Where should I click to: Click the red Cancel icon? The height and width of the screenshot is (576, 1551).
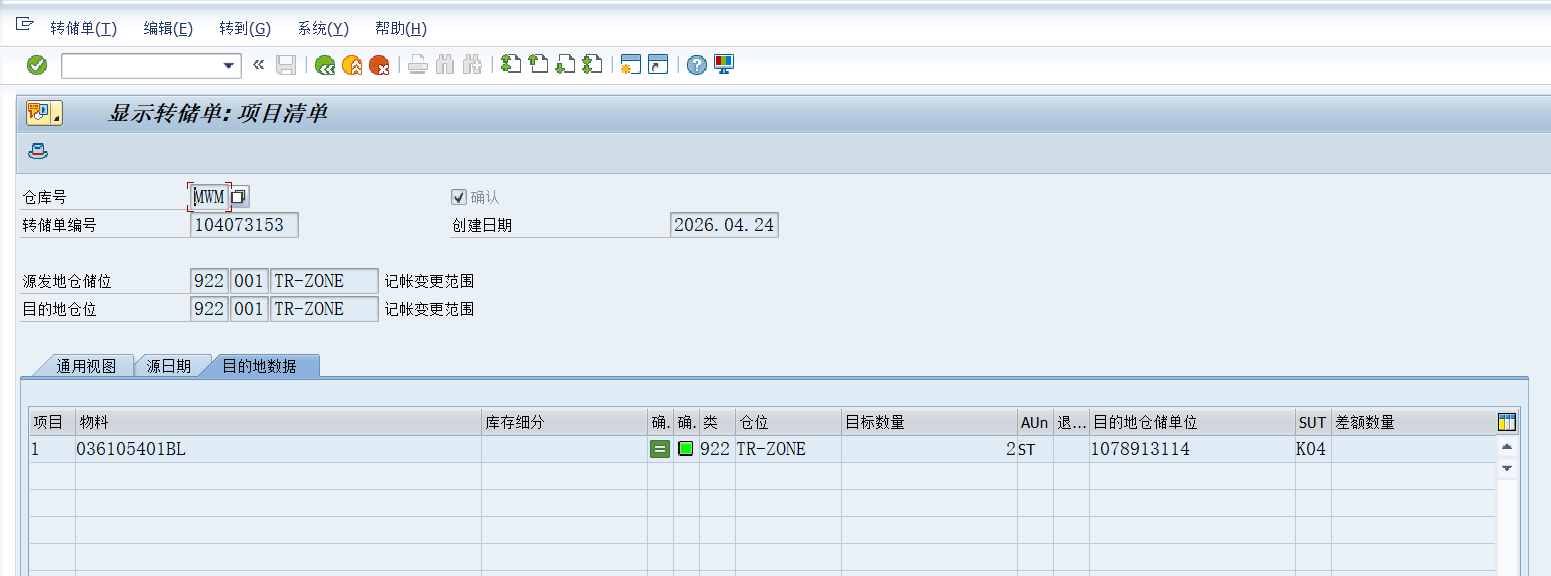click(378, 64)
